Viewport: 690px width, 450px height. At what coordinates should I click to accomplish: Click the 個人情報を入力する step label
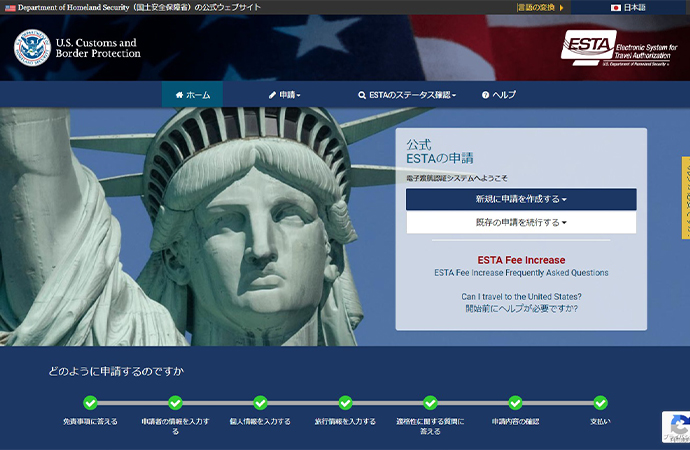(260, 421)
